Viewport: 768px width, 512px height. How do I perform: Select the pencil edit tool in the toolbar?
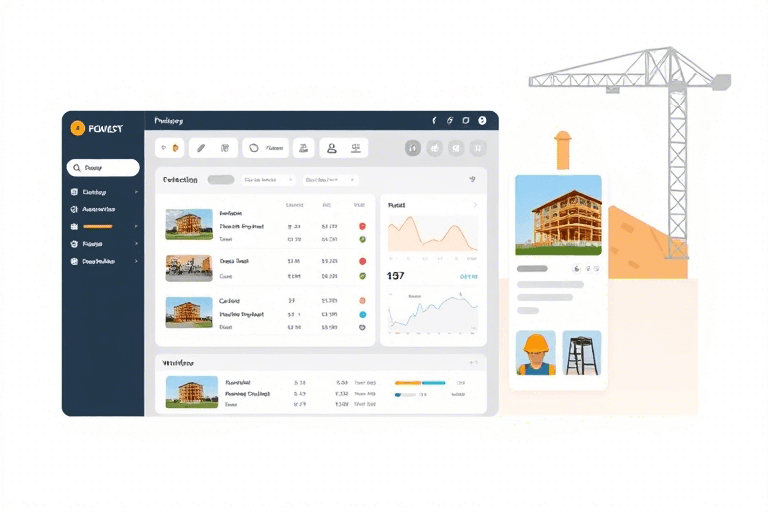pyautogui.click(x=201, y=148)
